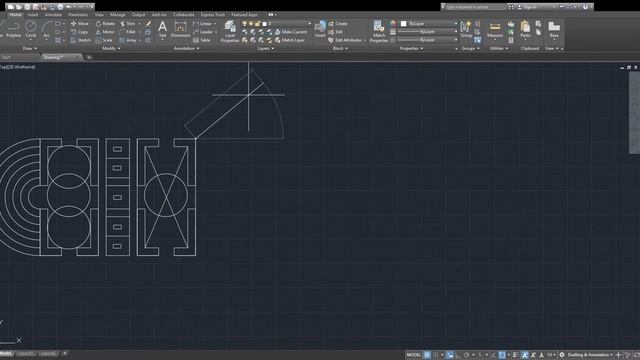The image size is (640, 360).
Task: Add a new drawing tab
Action: [x=89, y=58]
